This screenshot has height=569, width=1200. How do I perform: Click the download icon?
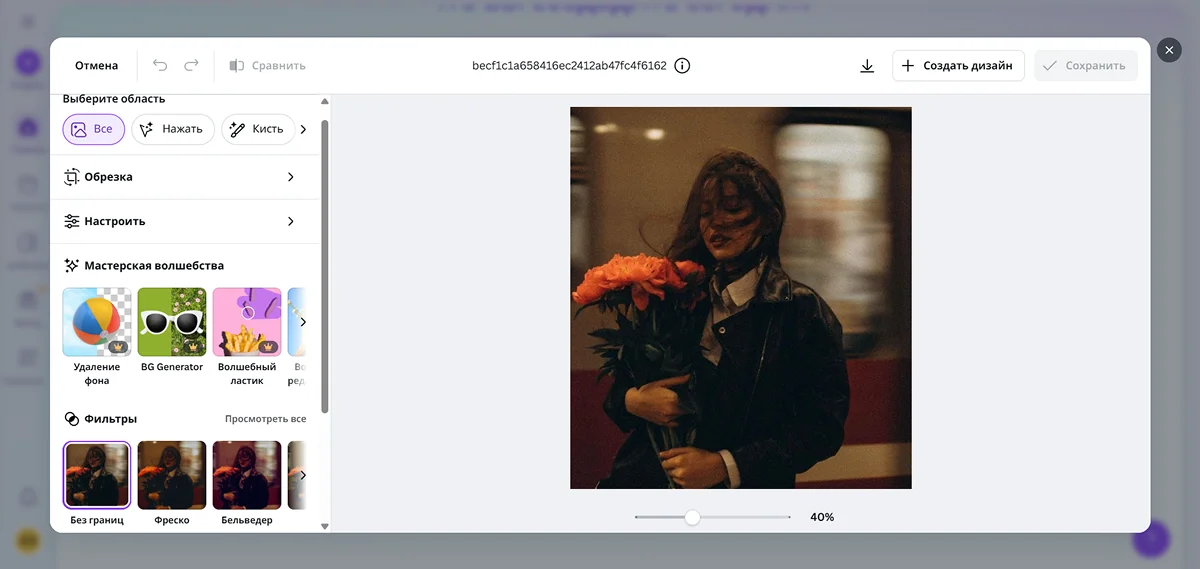click(867, 66)
